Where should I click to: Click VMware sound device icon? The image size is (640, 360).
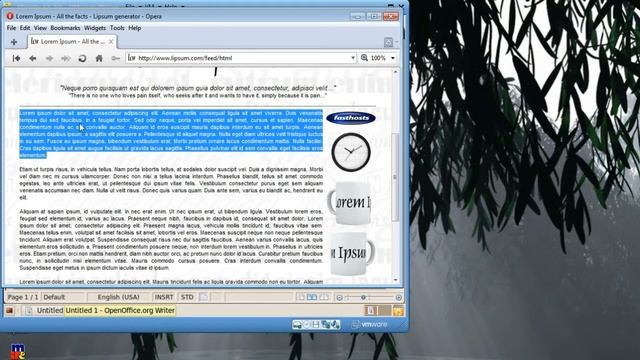click(x=335, y=325)
